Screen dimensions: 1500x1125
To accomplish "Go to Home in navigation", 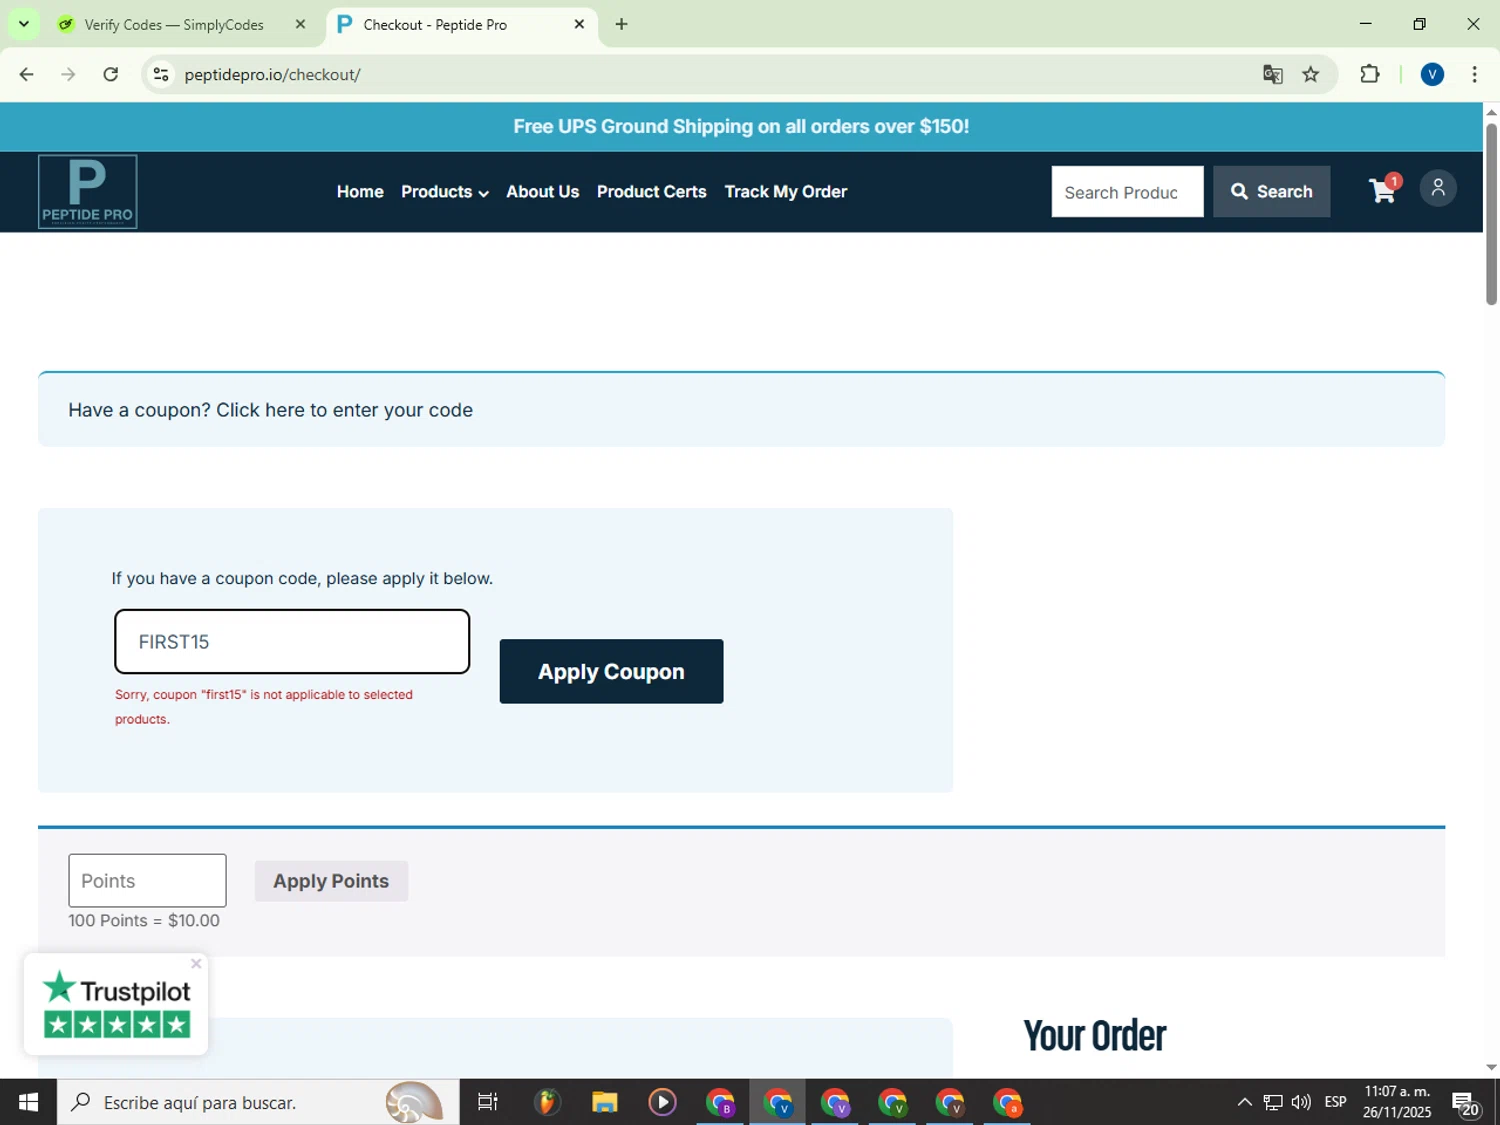I will (x=360, y=191).
